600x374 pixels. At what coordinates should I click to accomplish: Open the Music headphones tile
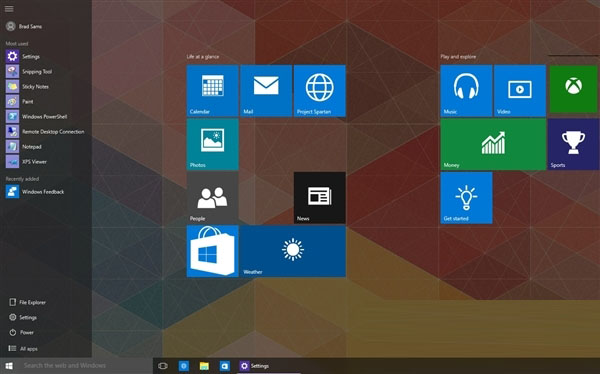[x=466, y=91]
